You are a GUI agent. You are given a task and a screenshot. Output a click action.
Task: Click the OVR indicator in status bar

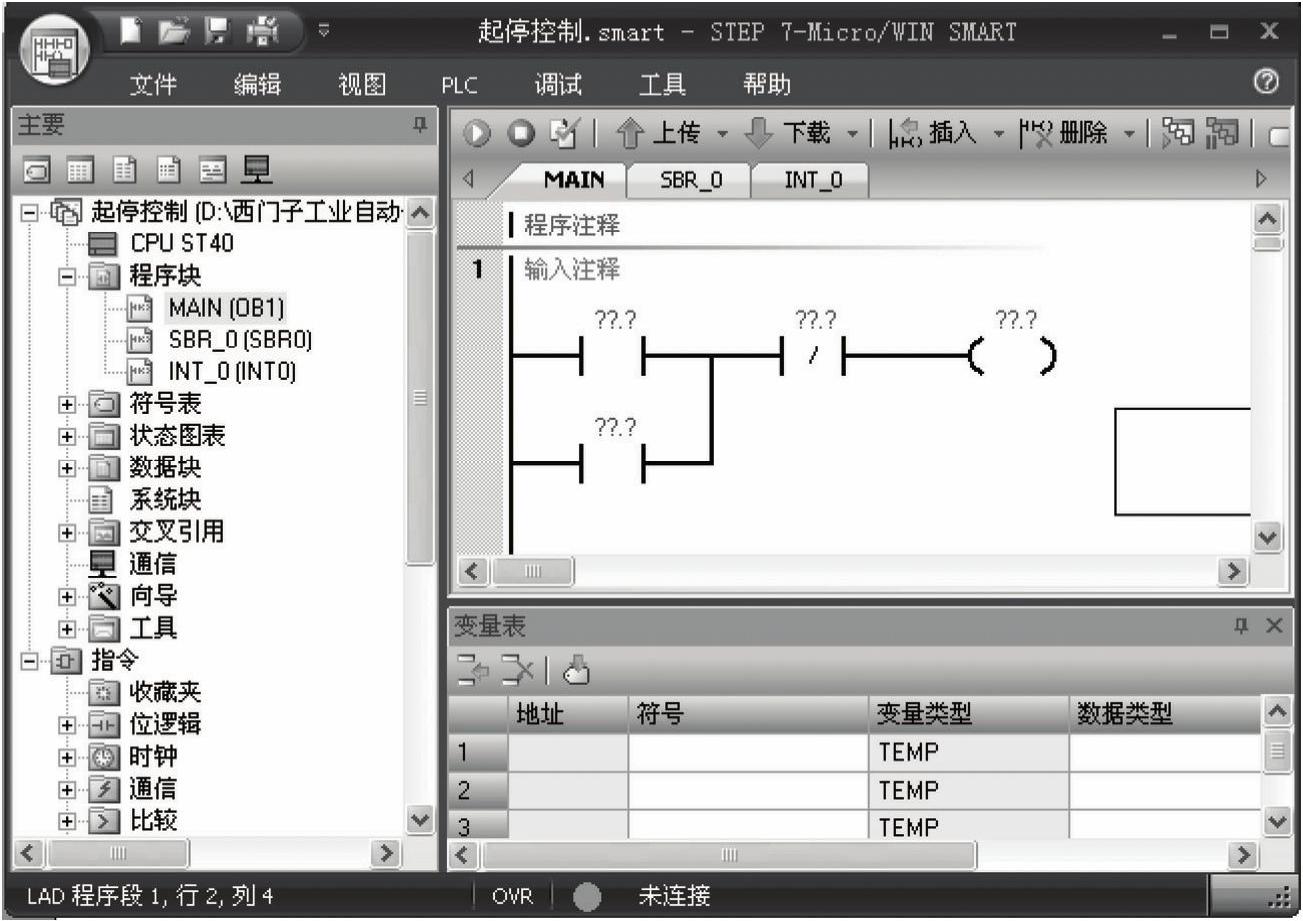(513, 896)
